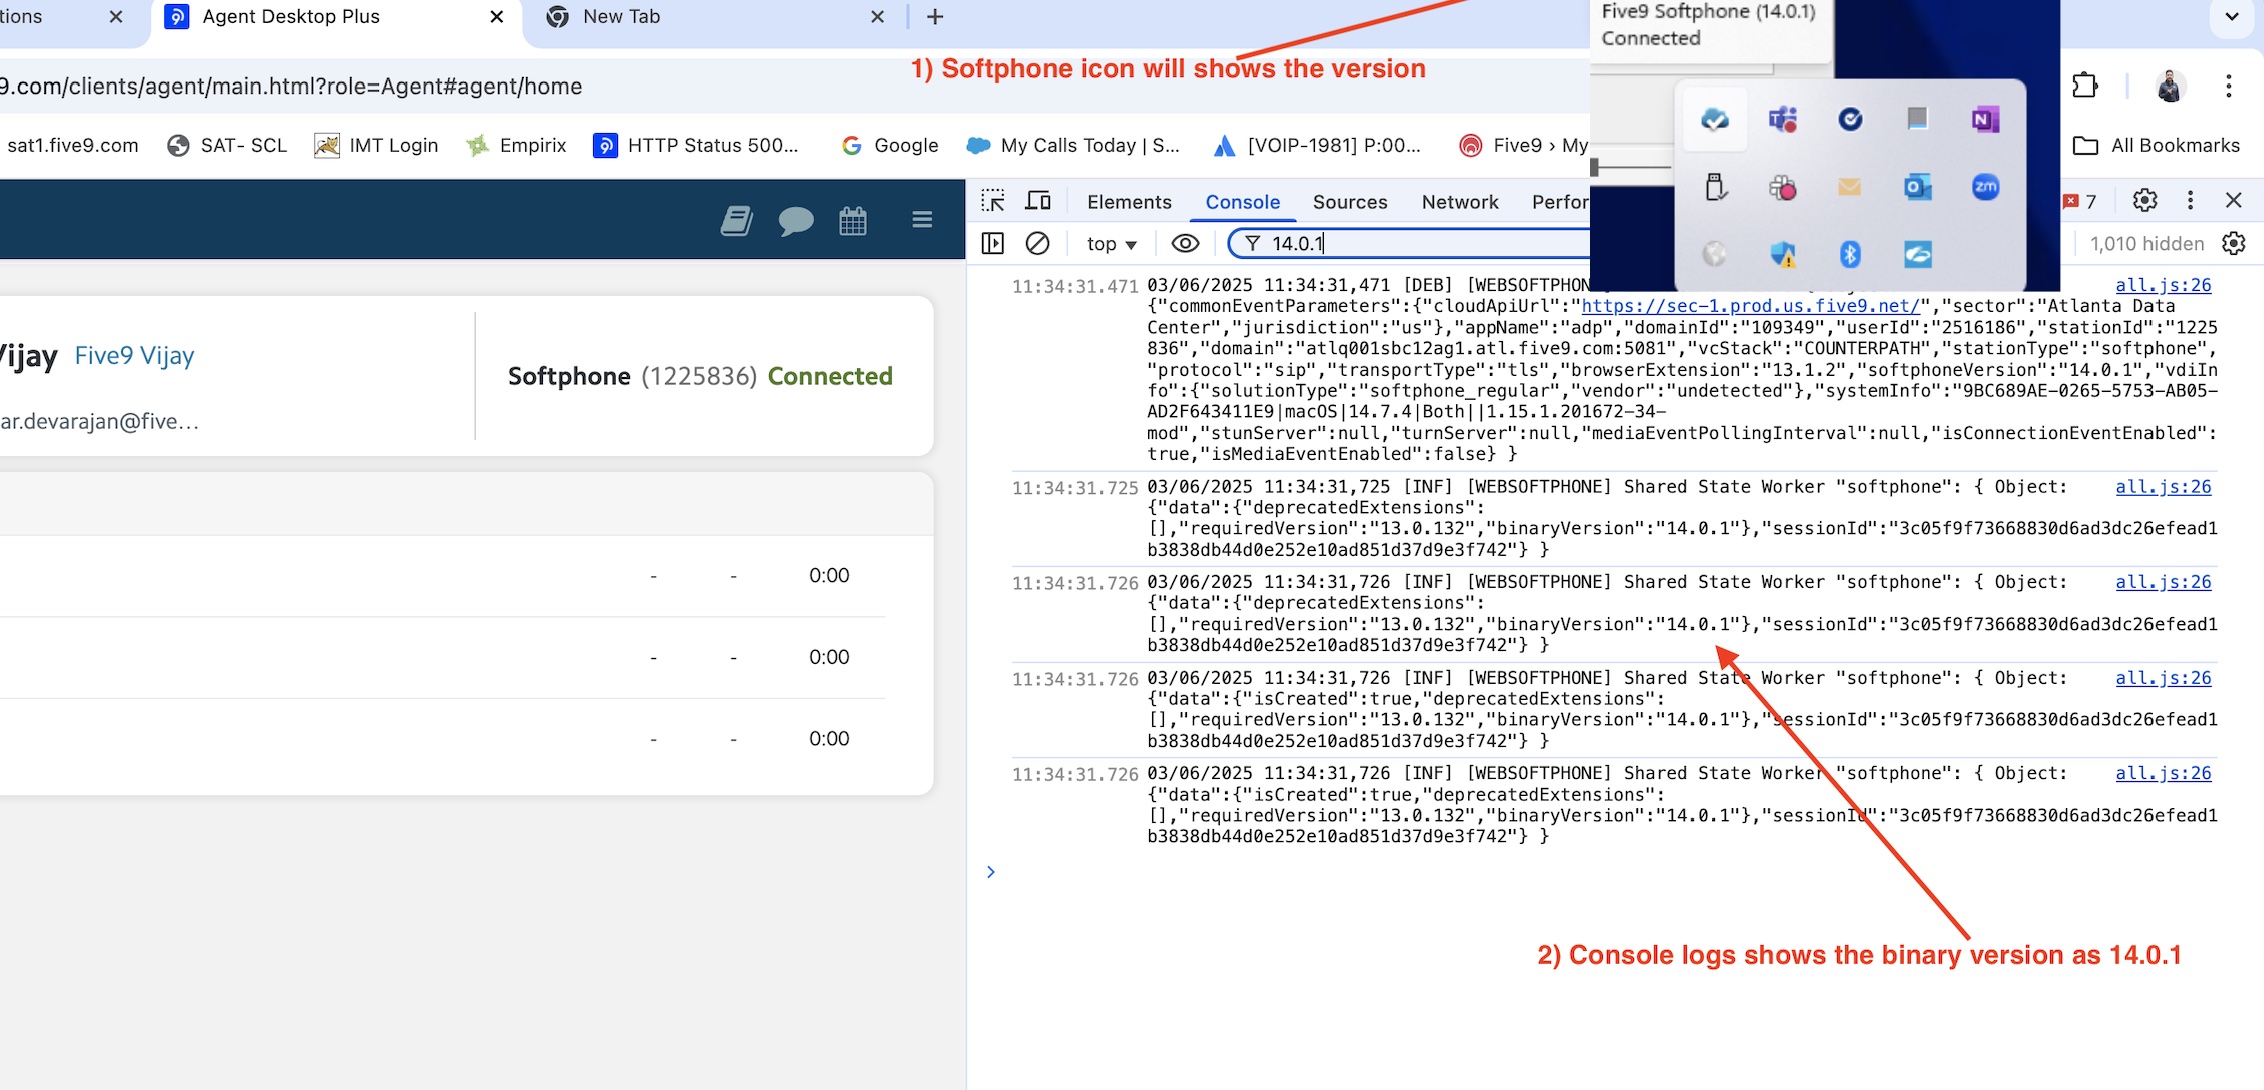This screenshot has height=1090, width=2264.
Task: Open DevTools customize three-dot menu
Action: pos(2190,200)
